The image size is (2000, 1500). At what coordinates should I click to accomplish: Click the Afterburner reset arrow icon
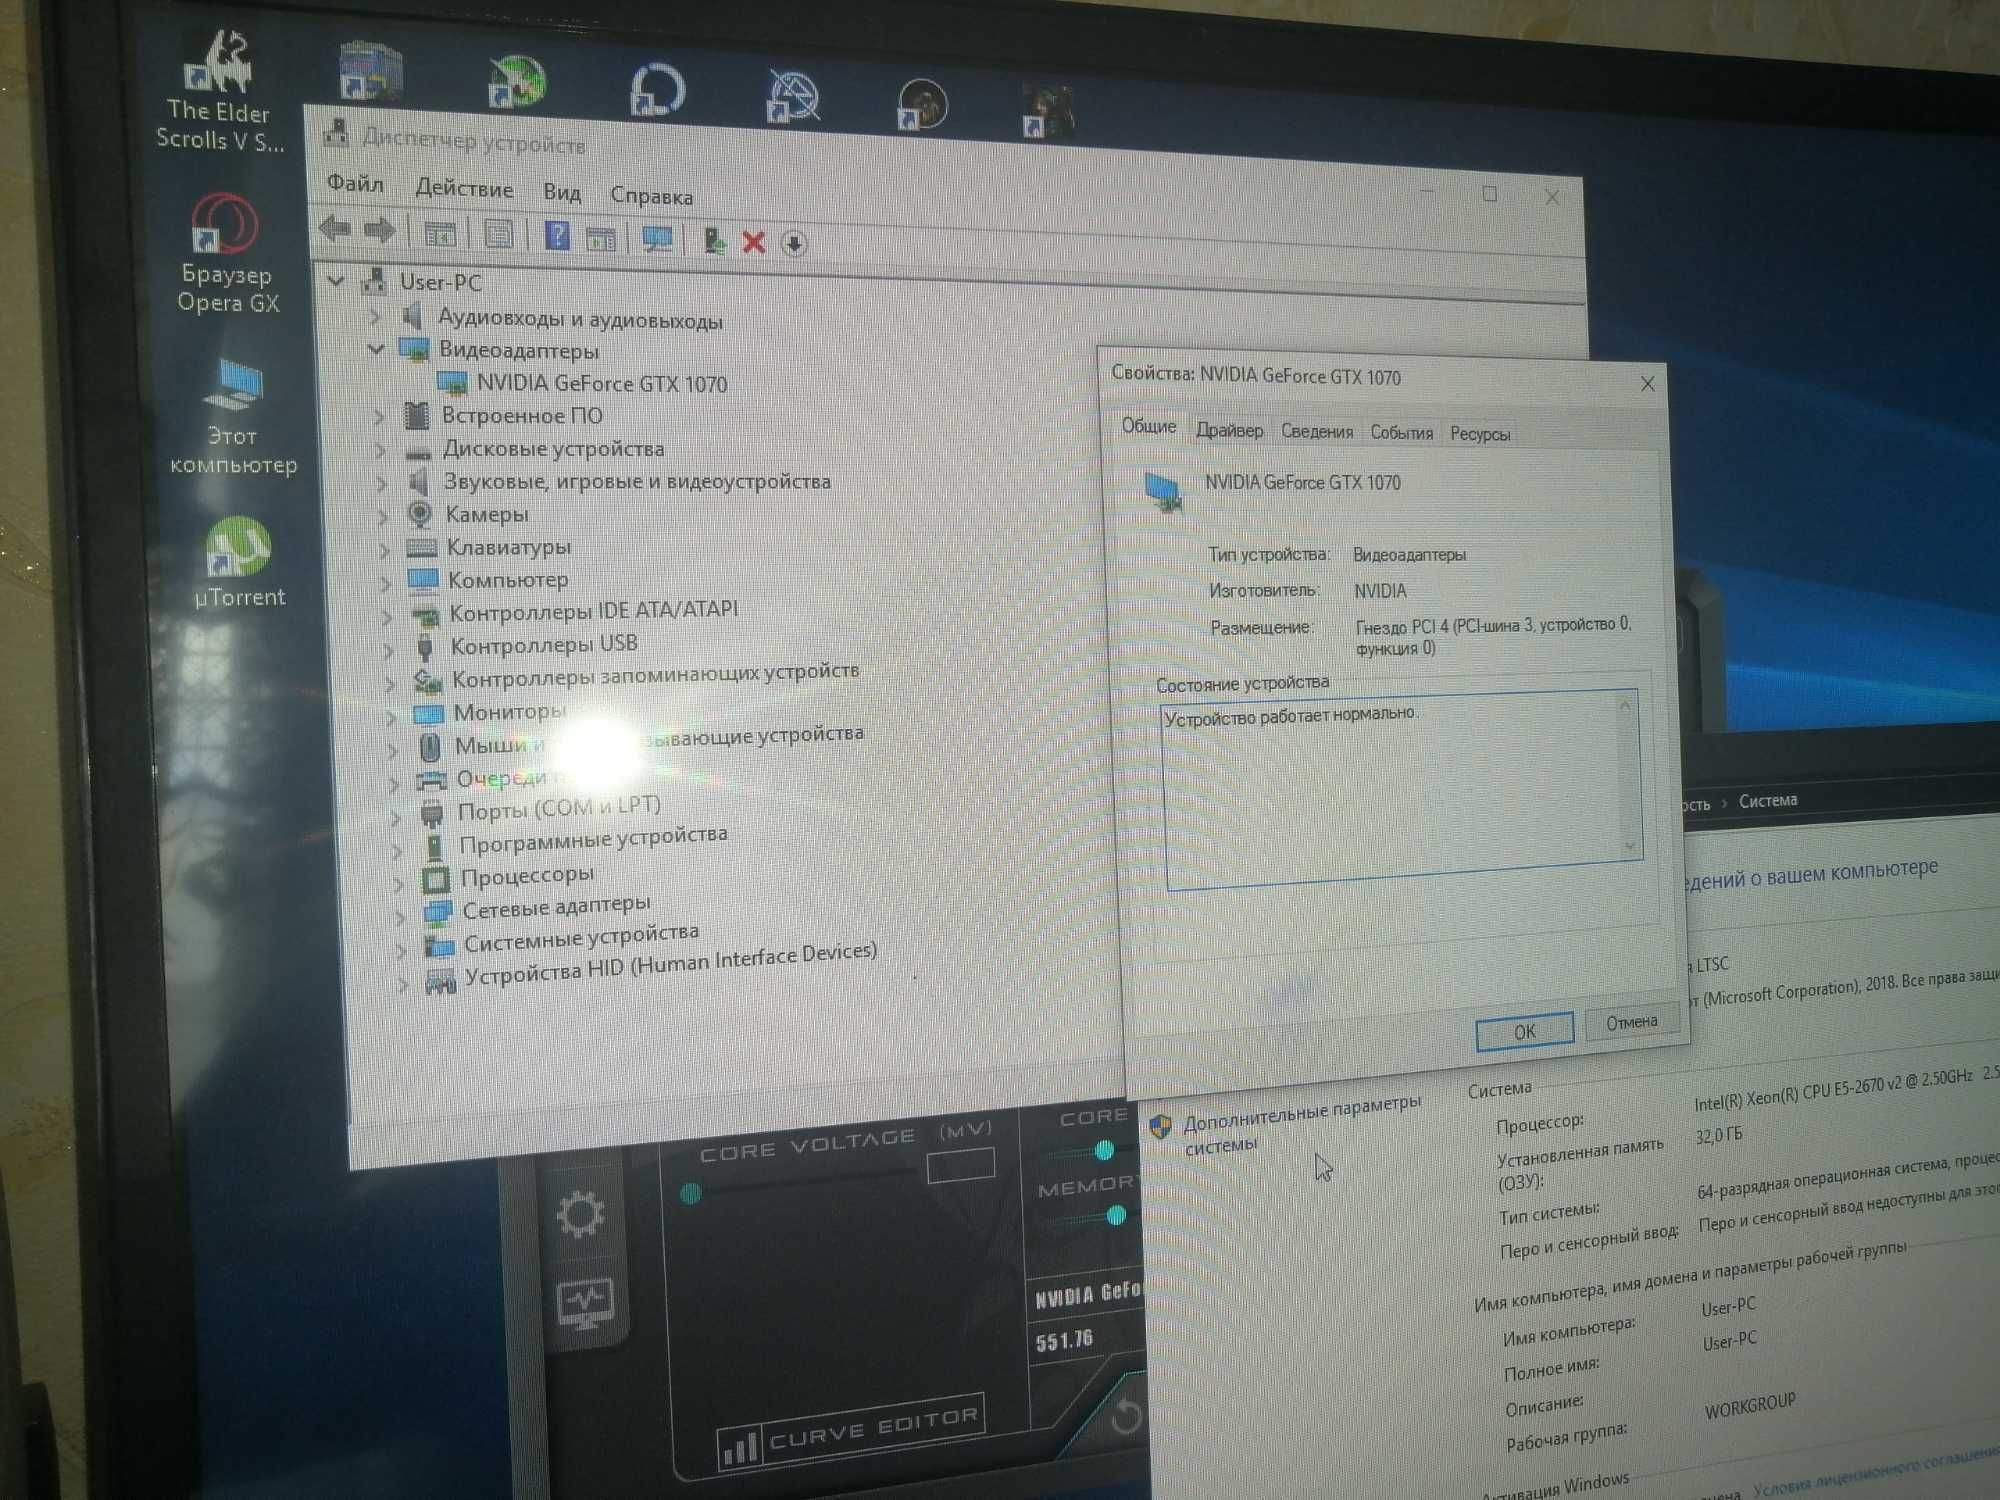pyautogui.click(x=1126, y=1415)
